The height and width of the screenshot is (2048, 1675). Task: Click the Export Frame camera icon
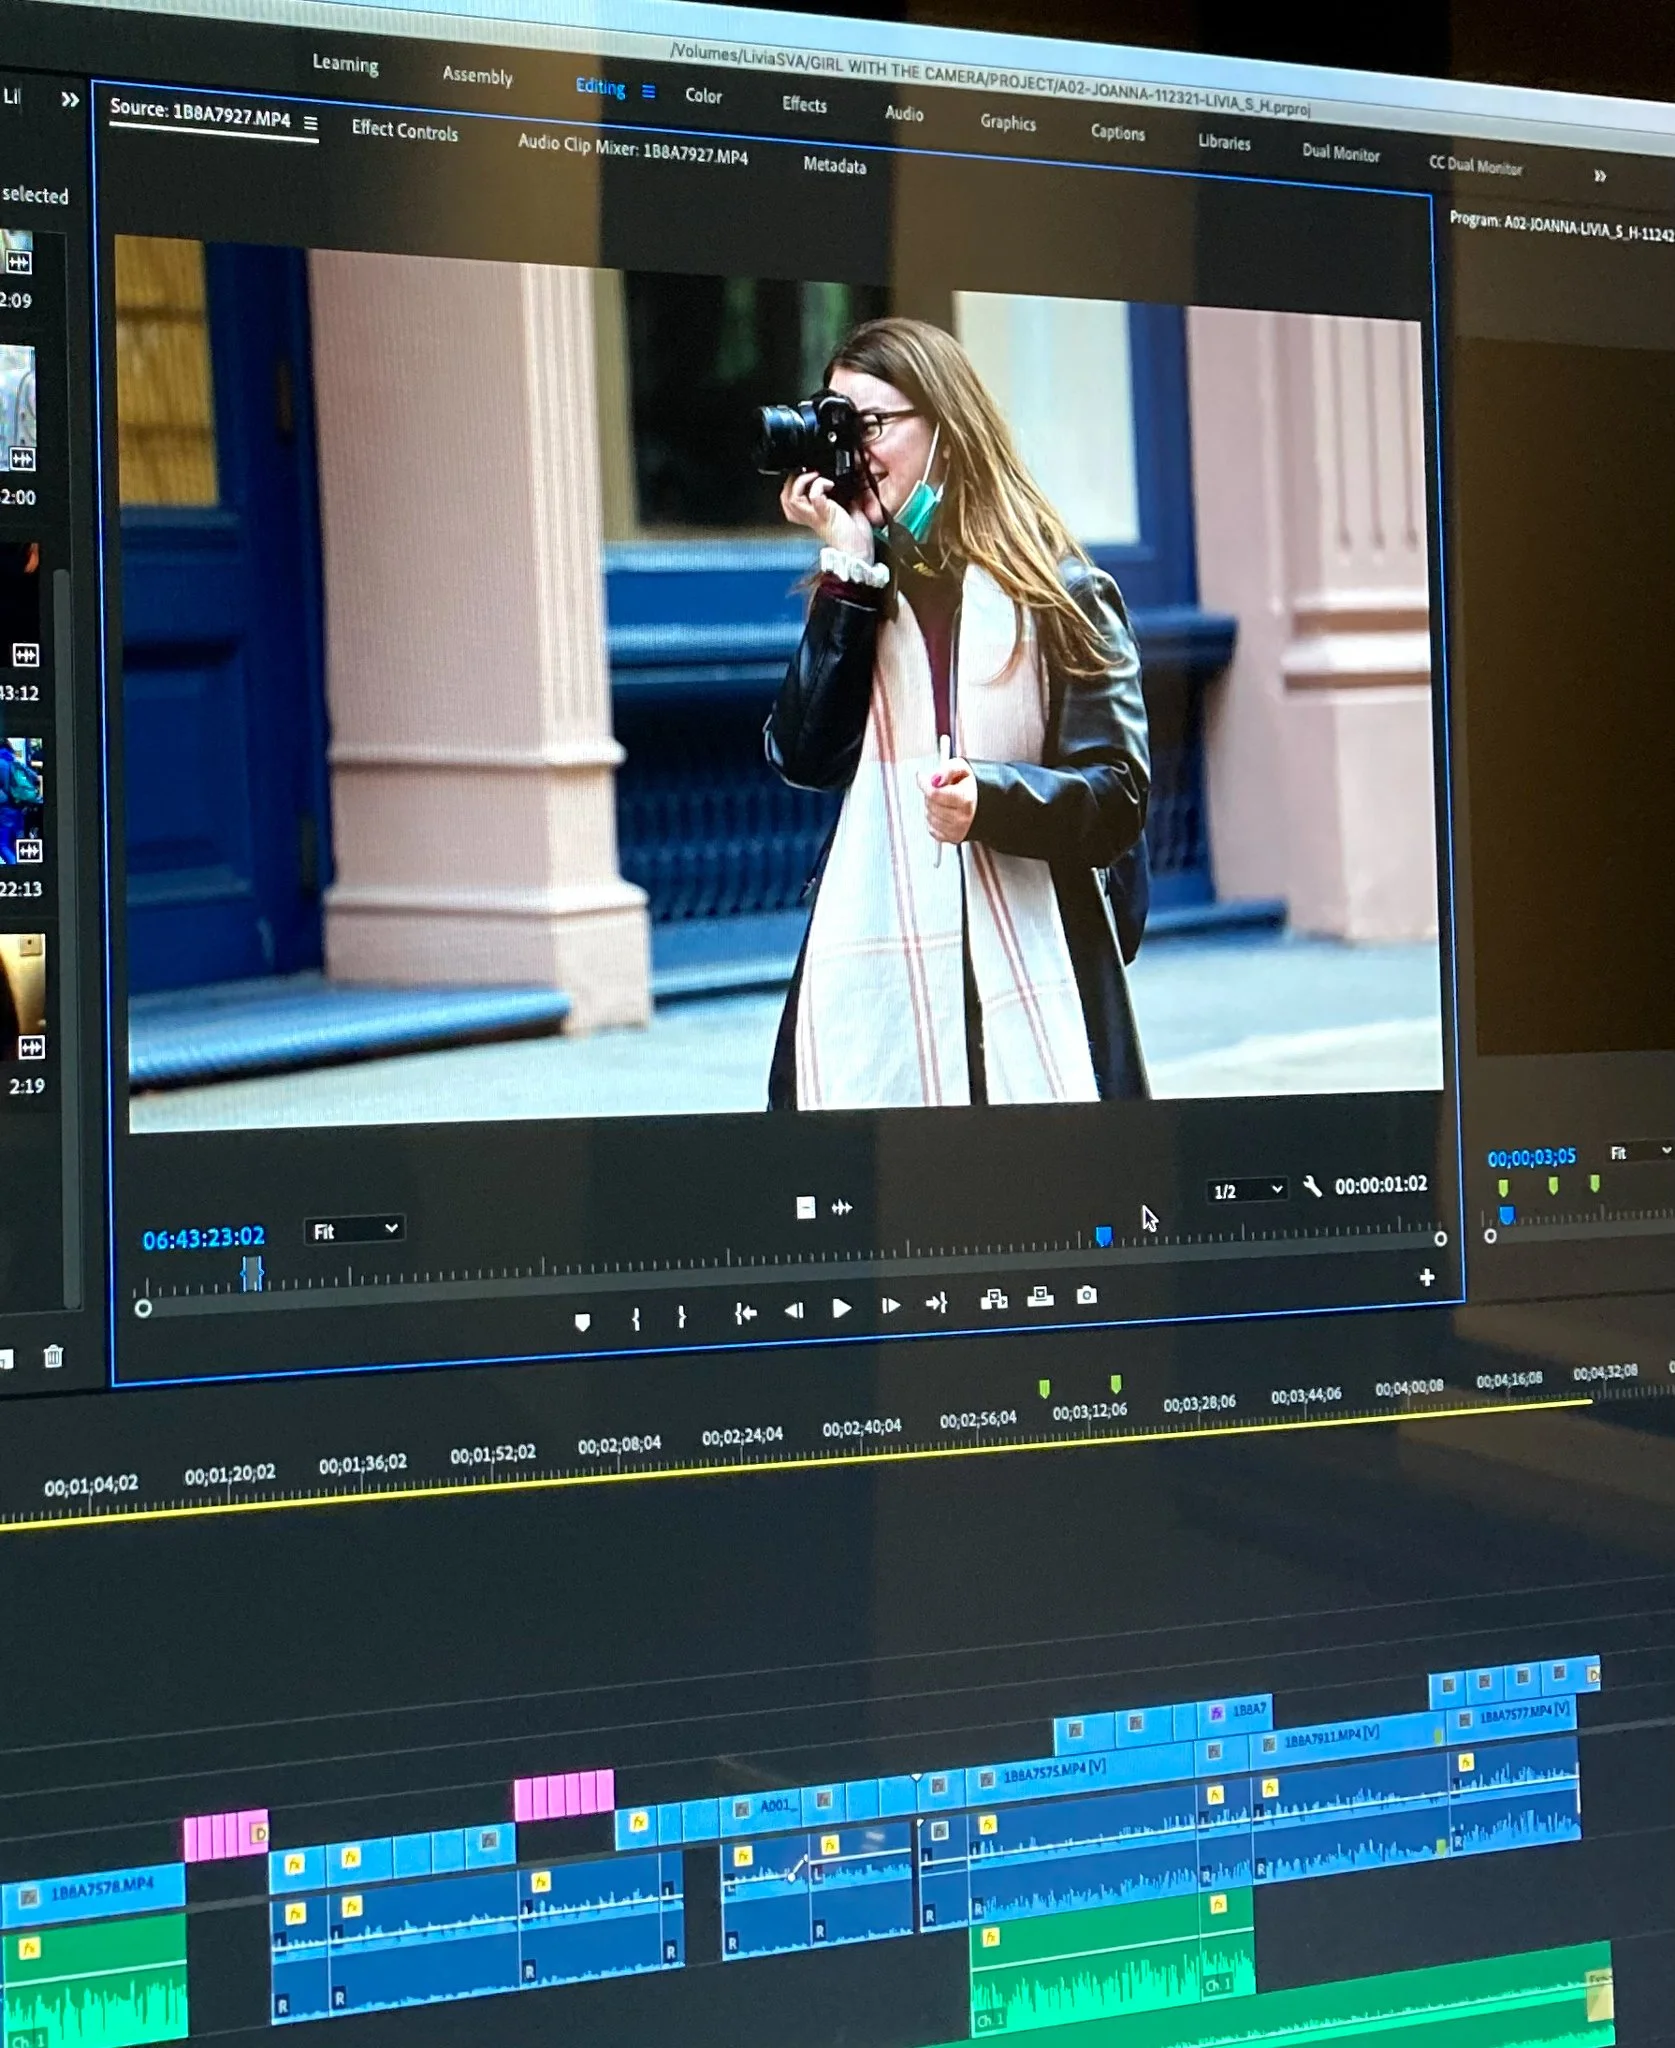point(1087,1295)
